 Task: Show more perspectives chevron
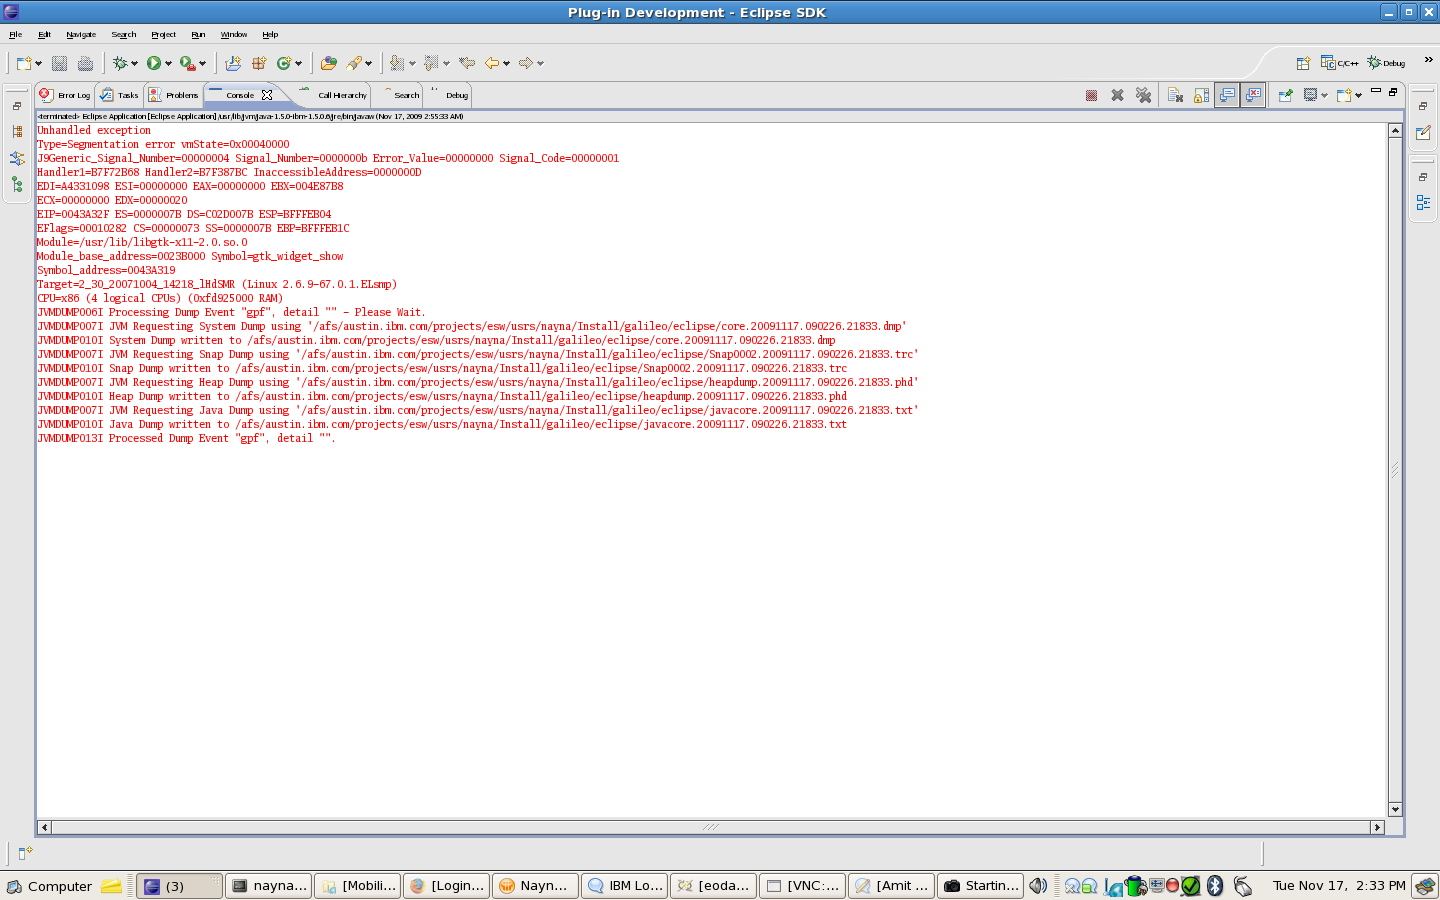click(x=1428, y=60)
